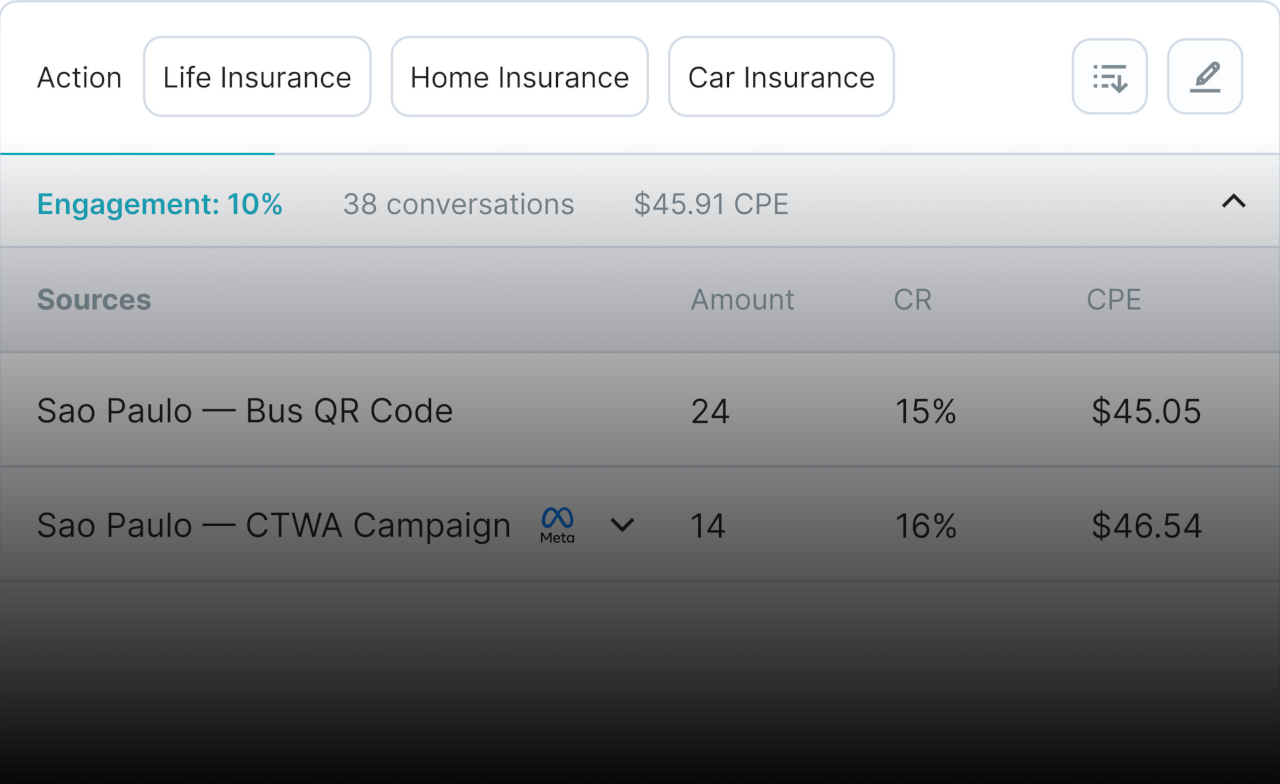Image resolution: width=1280 pixels, height=784 pixels.
Task: Collapse the Engagement section with the up chevron
Action: [1234, 201]
